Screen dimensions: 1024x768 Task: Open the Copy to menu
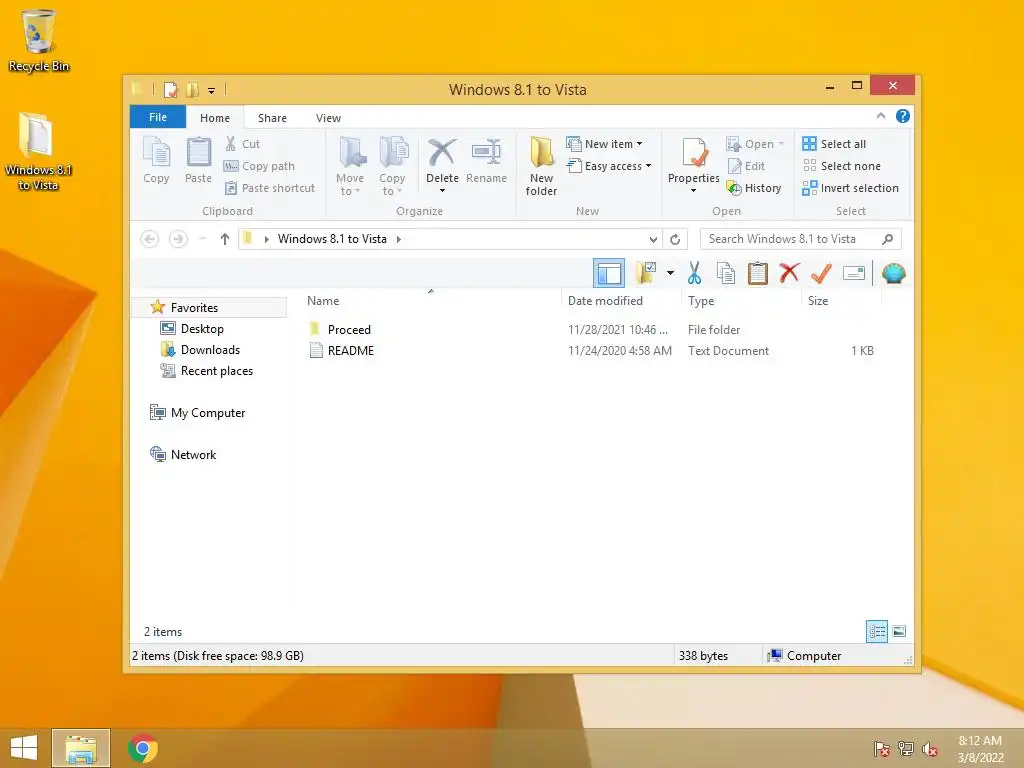pos(392,166)
